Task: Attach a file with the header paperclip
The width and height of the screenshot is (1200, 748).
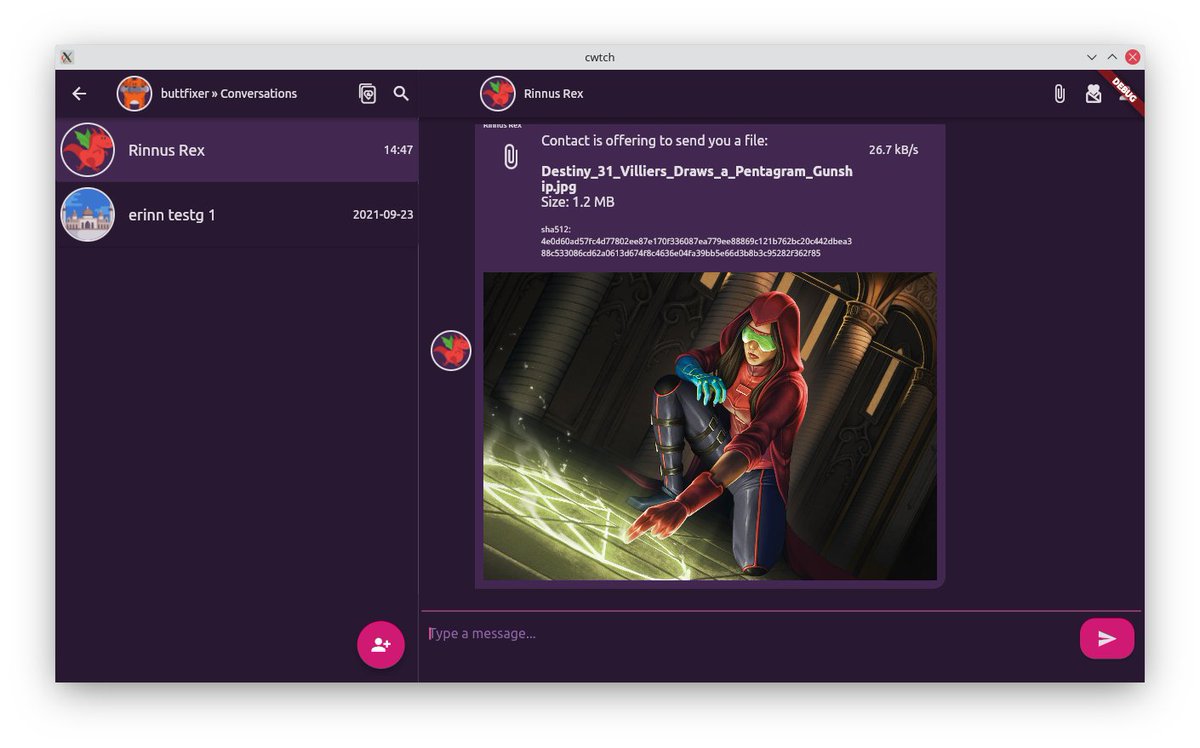Action: pos(1059,93)
